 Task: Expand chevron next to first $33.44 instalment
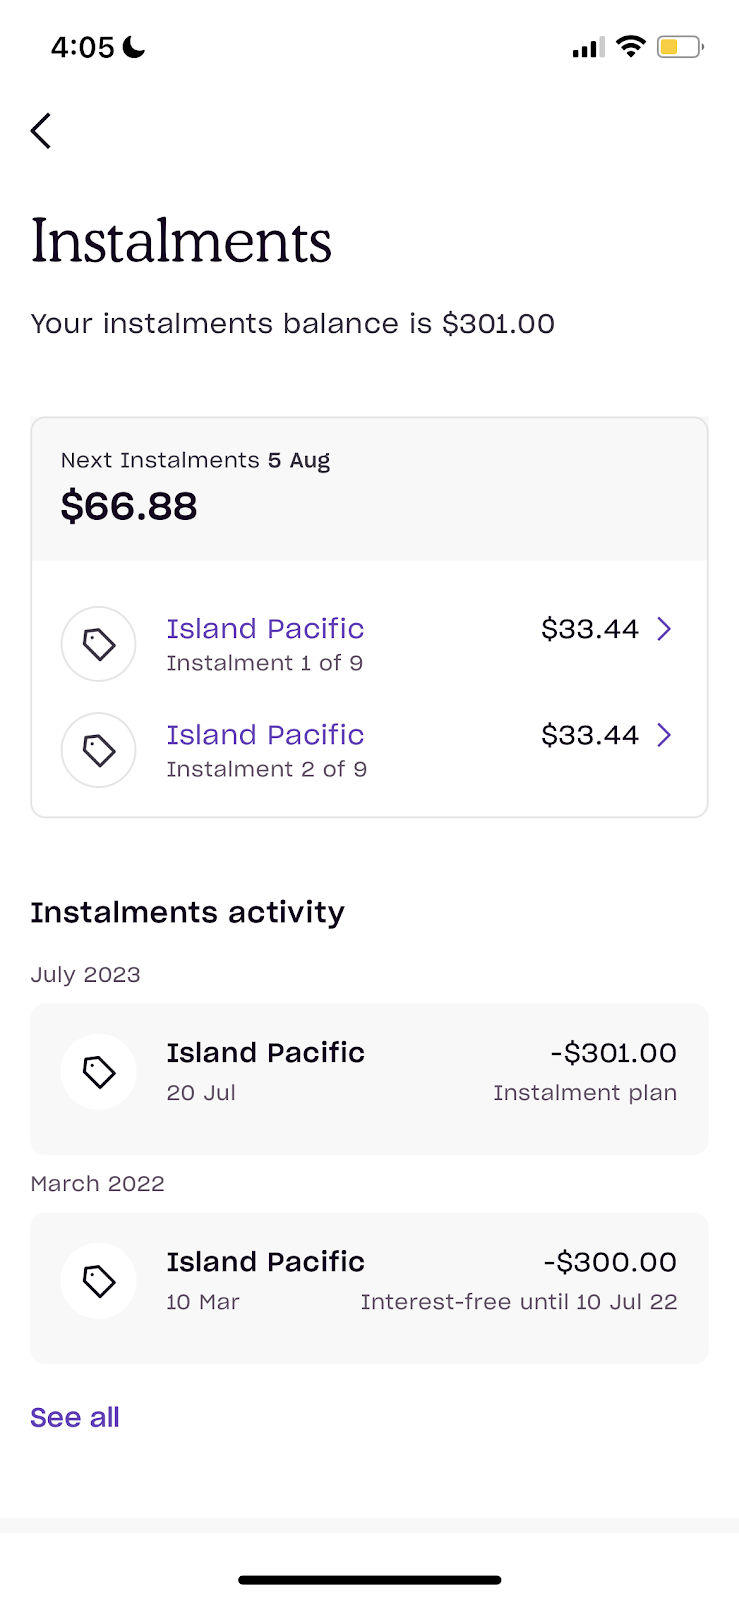click(664, 629)
